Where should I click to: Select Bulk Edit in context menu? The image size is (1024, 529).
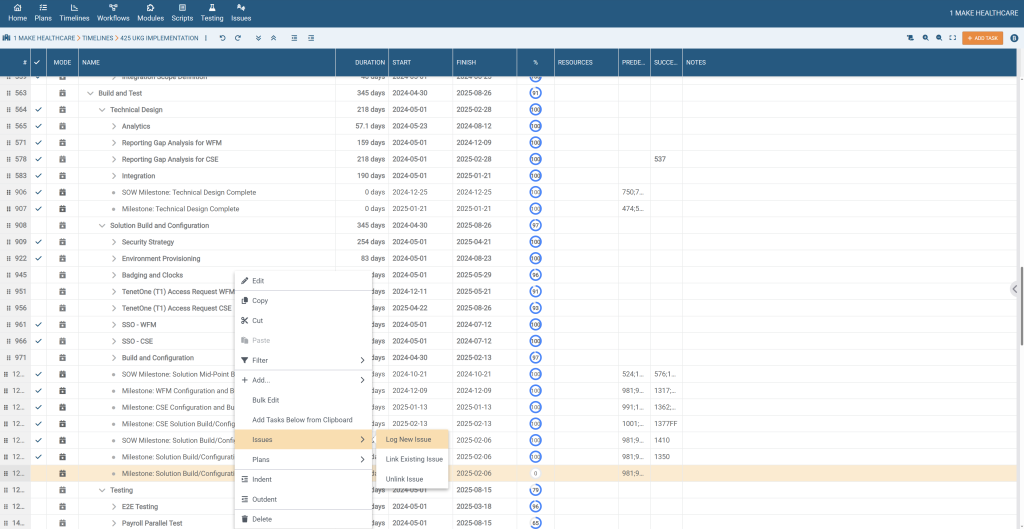[268, 399]
